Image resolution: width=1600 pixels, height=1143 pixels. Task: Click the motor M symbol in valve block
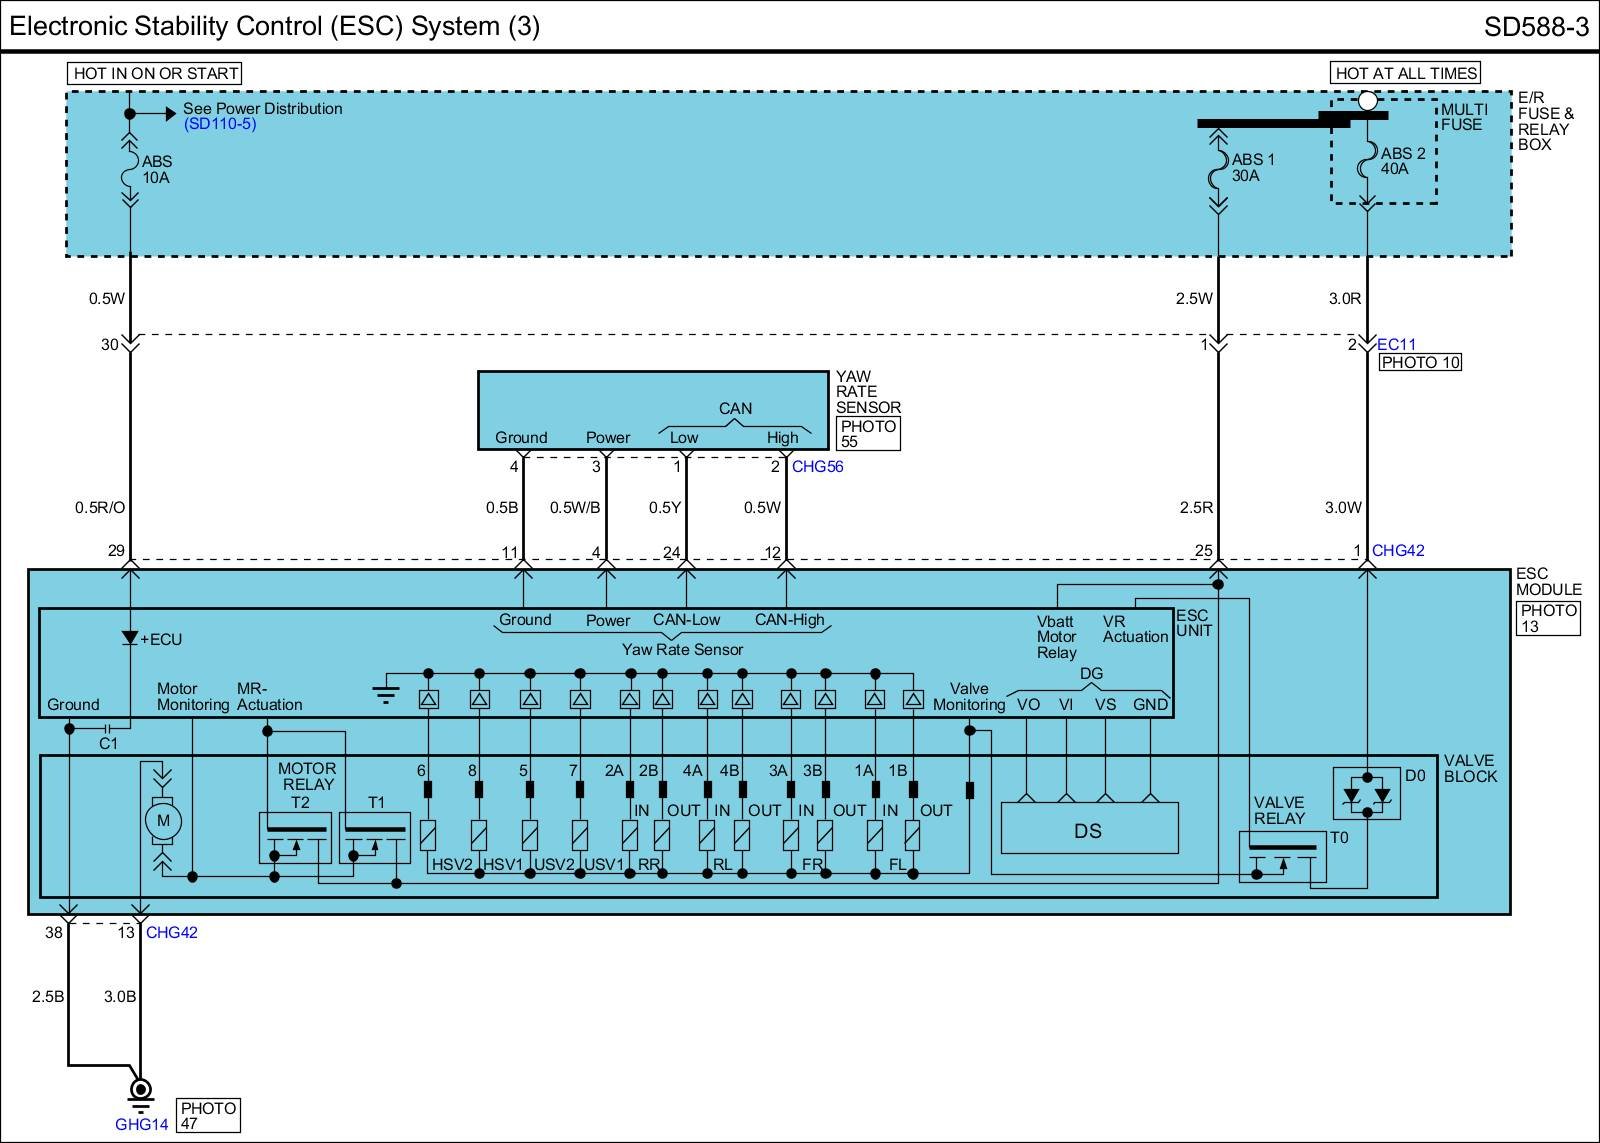pos(163,821)
